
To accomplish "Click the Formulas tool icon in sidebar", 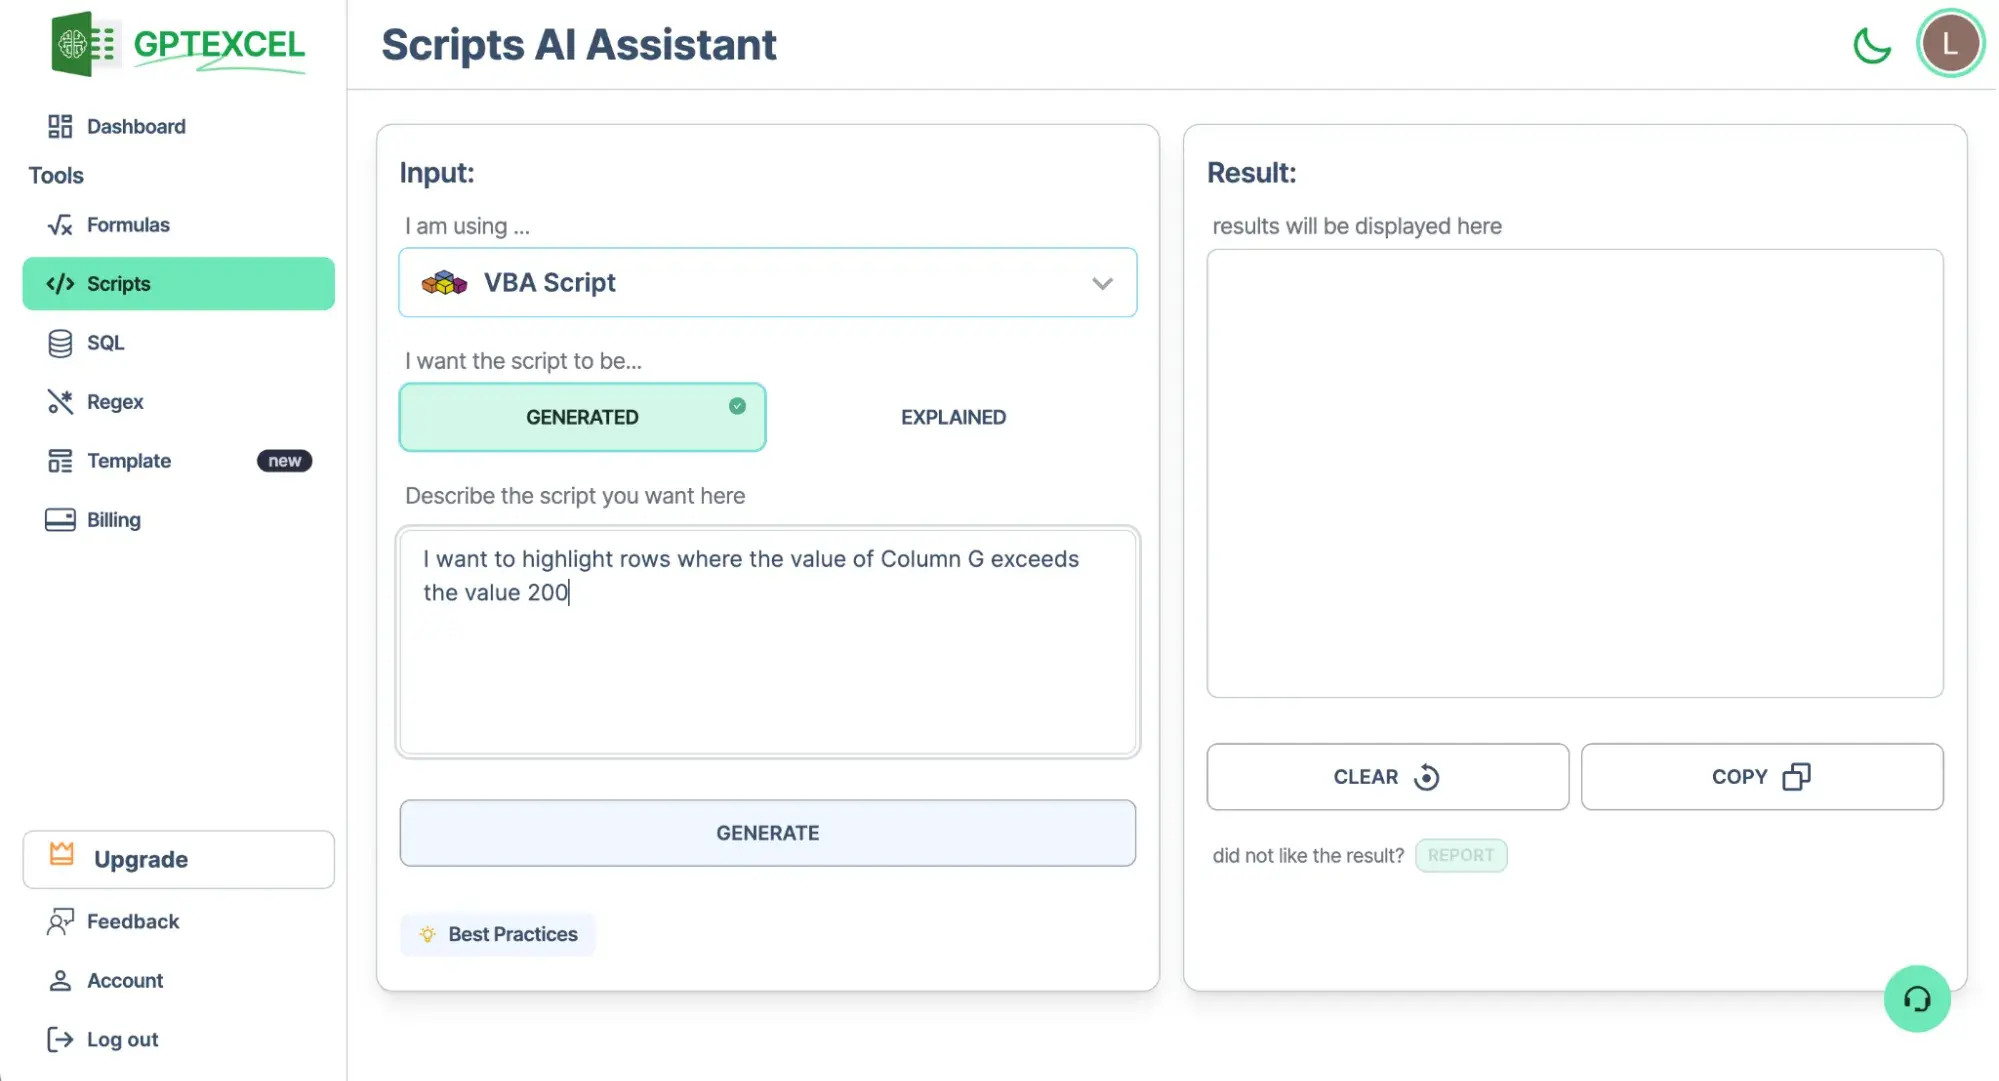I will (x=59, y=224).
